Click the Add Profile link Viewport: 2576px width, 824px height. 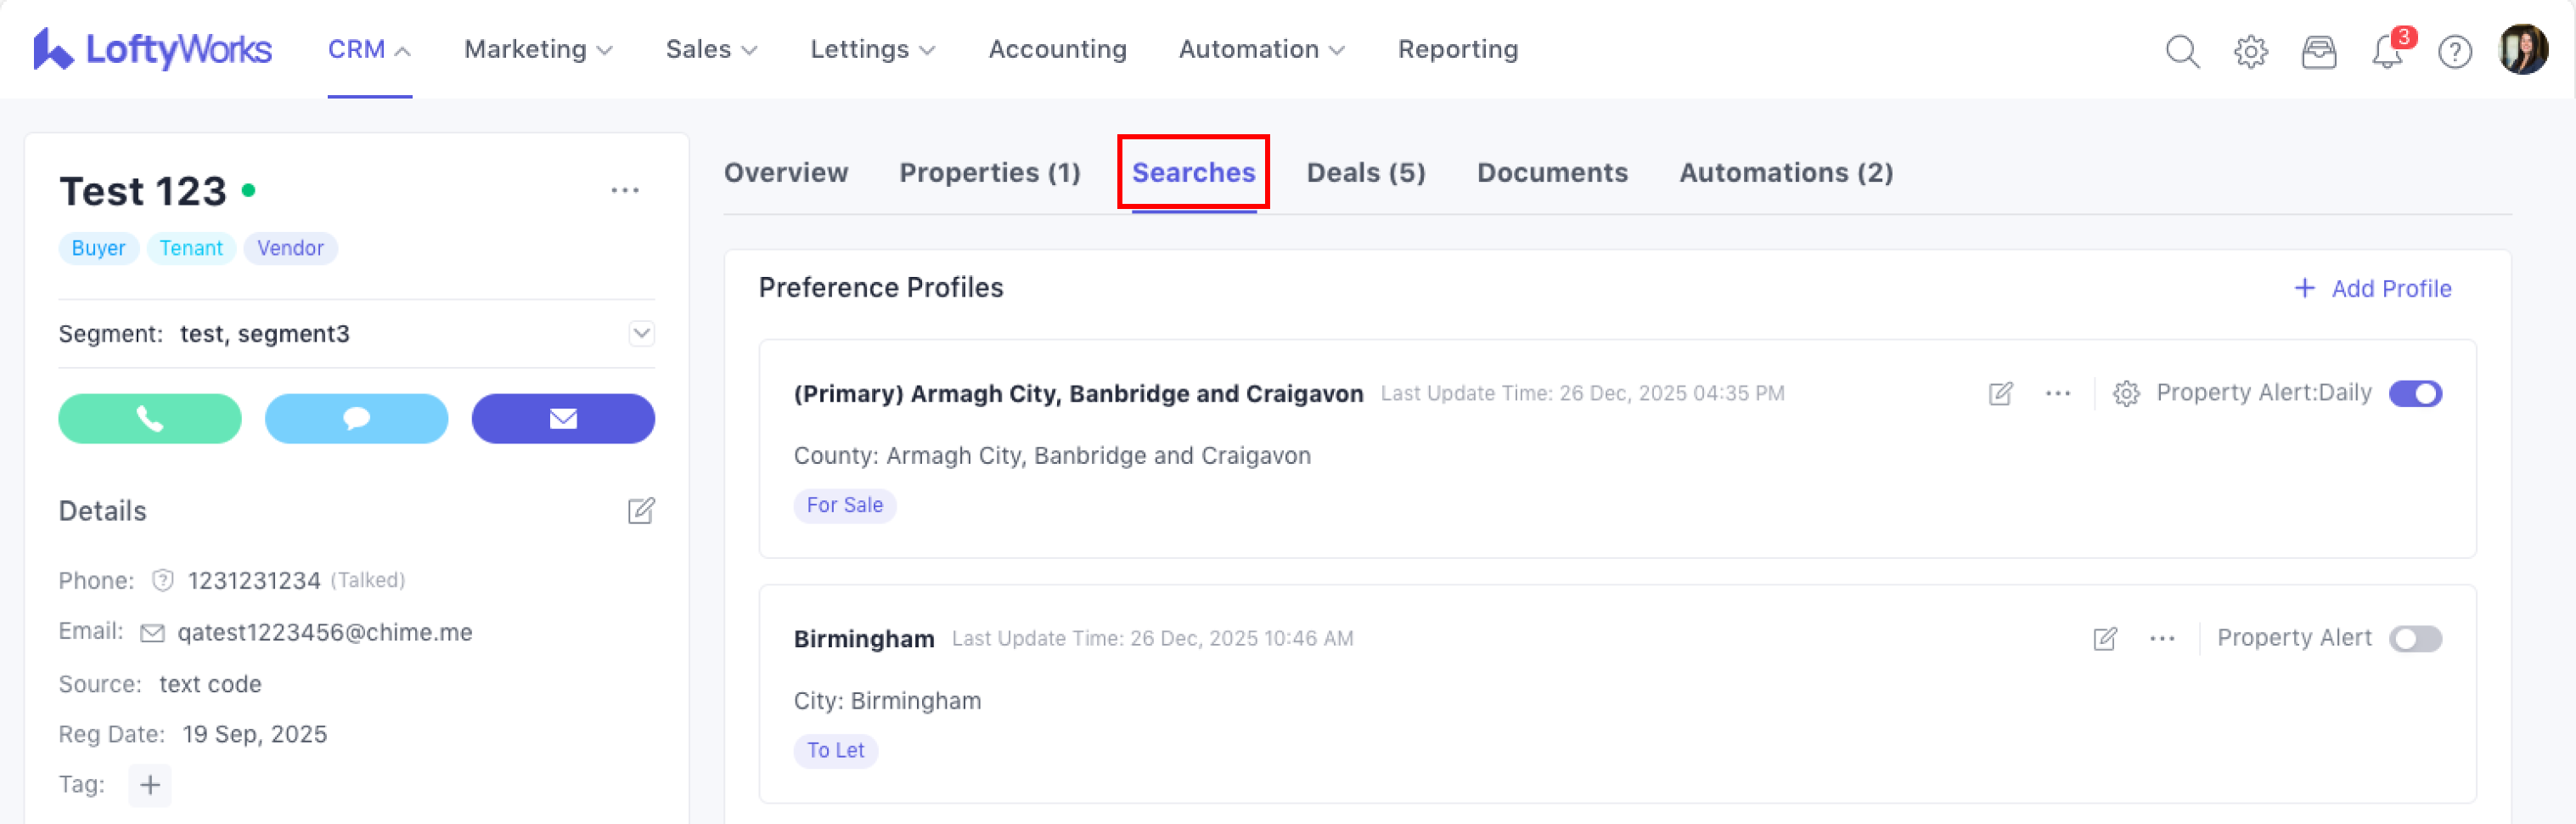point(2372,288)
